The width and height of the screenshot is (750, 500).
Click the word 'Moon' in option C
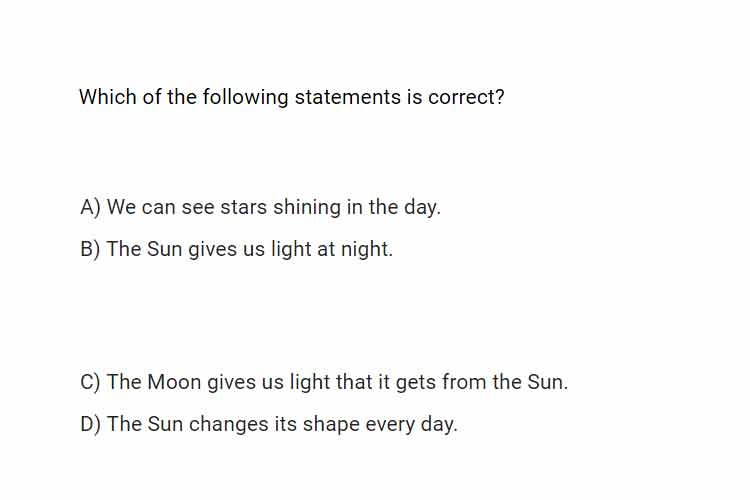[x=174, y=382]
